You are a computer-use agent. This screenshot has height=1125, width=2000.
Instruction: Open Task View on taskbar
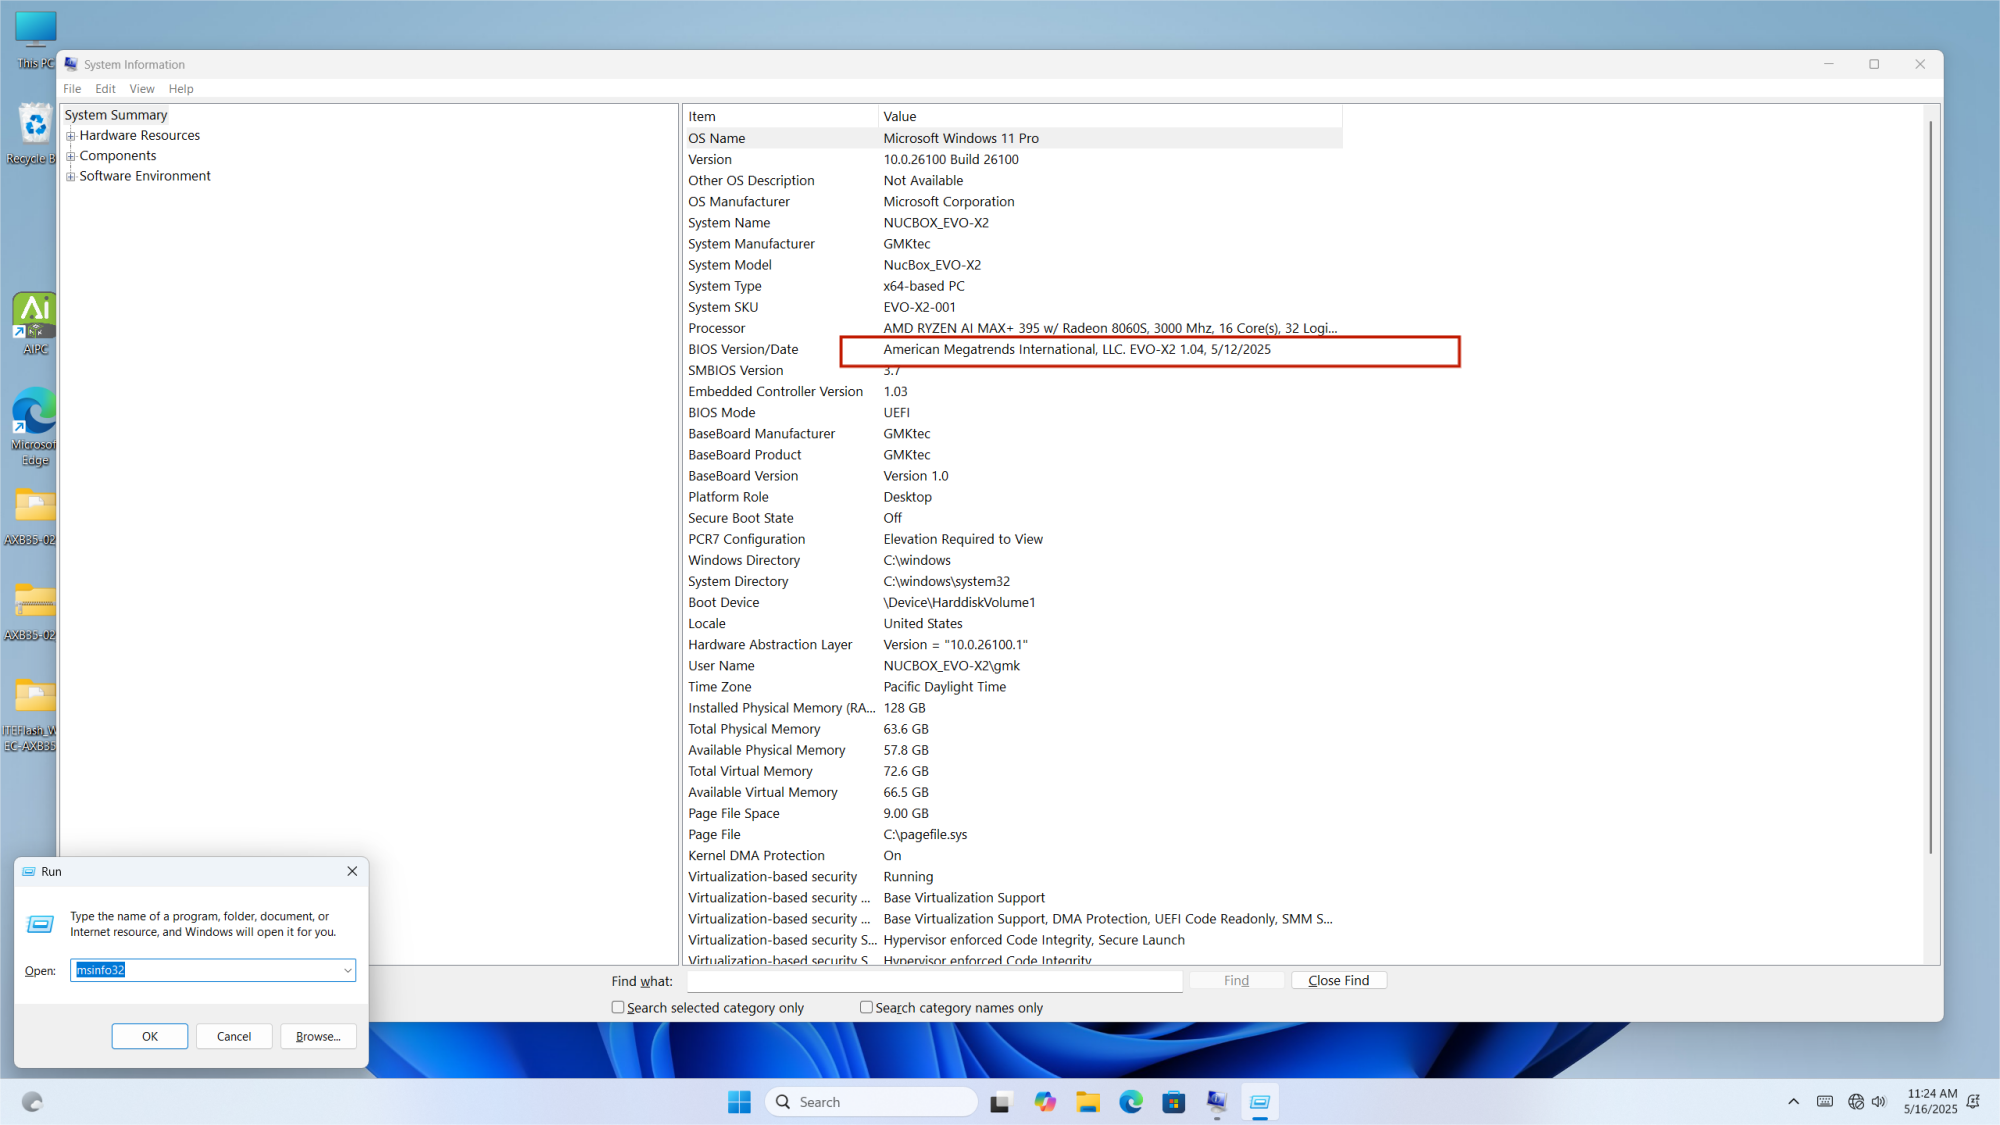1000,1102
